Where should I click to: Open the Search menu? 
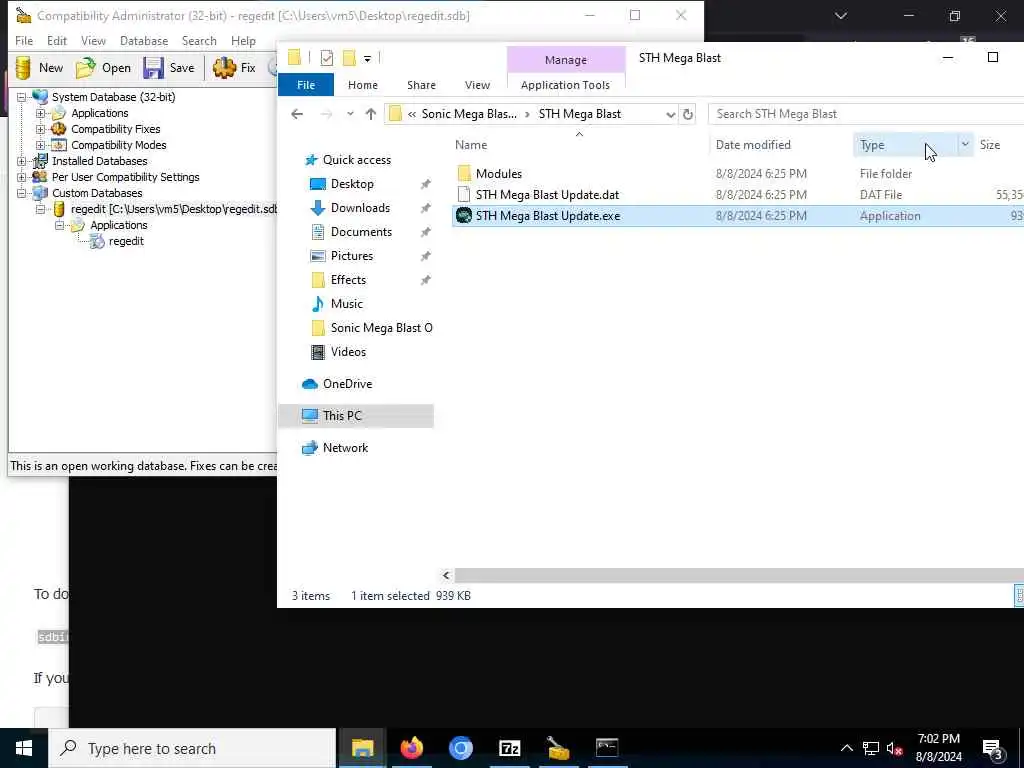pos(199,40)
